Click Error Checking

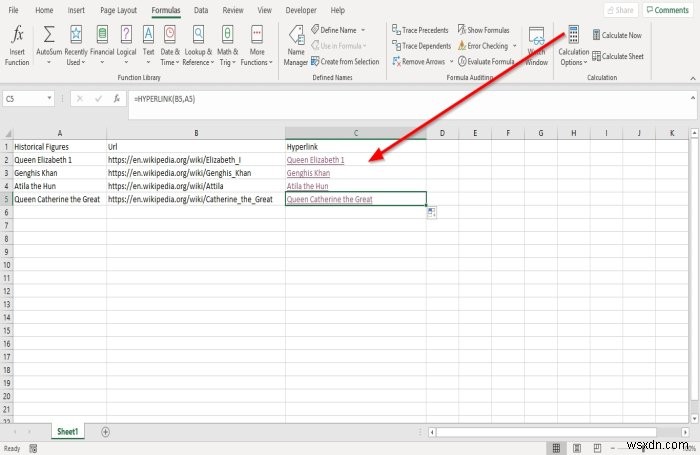(x=483, y=46)
